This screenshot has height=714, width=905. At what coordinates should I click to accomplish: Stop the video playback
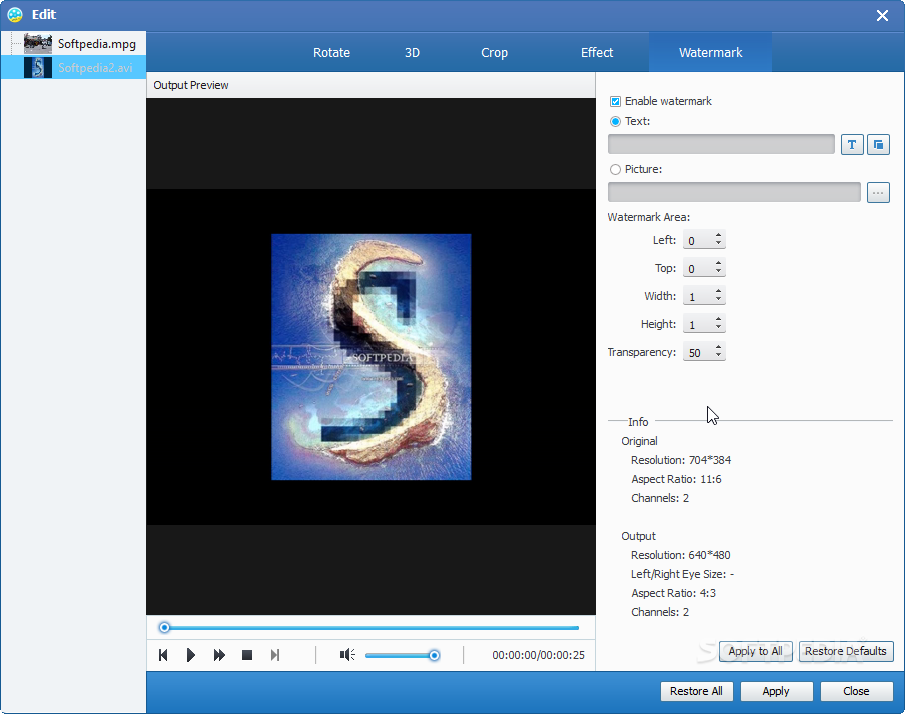click(247, 655)
